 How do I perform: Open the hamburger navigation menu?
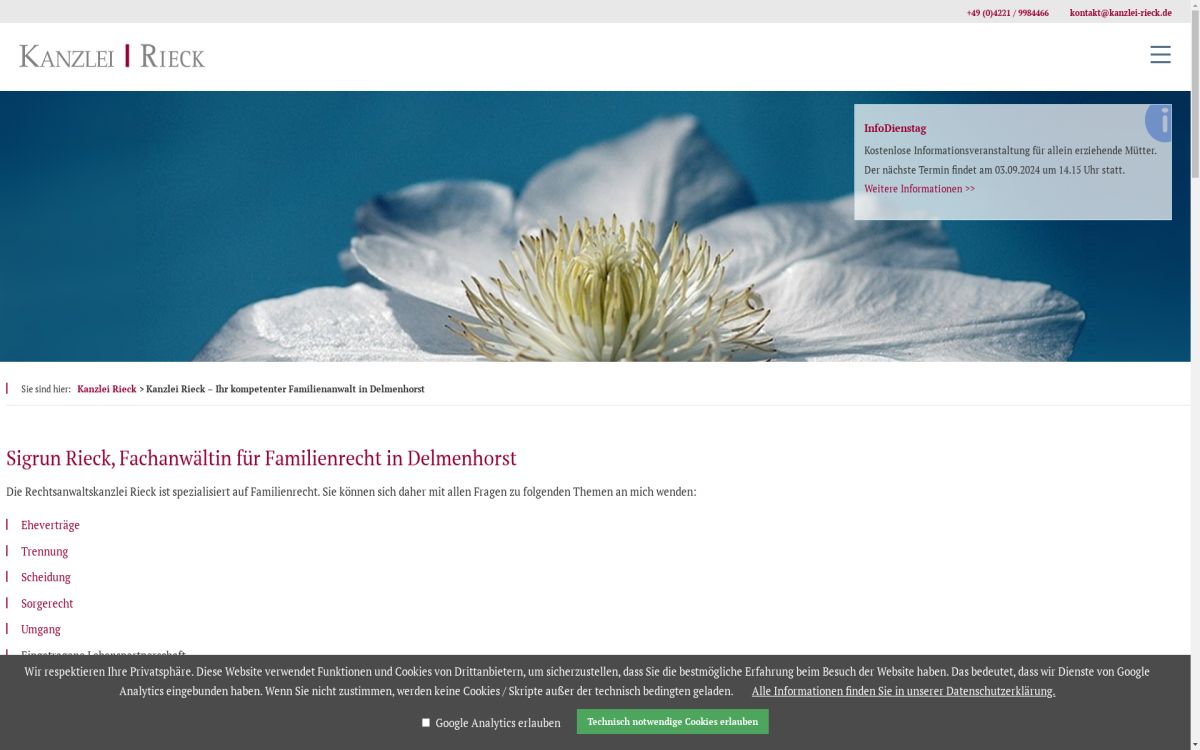pyautogui.click(x=1160, y=55)
